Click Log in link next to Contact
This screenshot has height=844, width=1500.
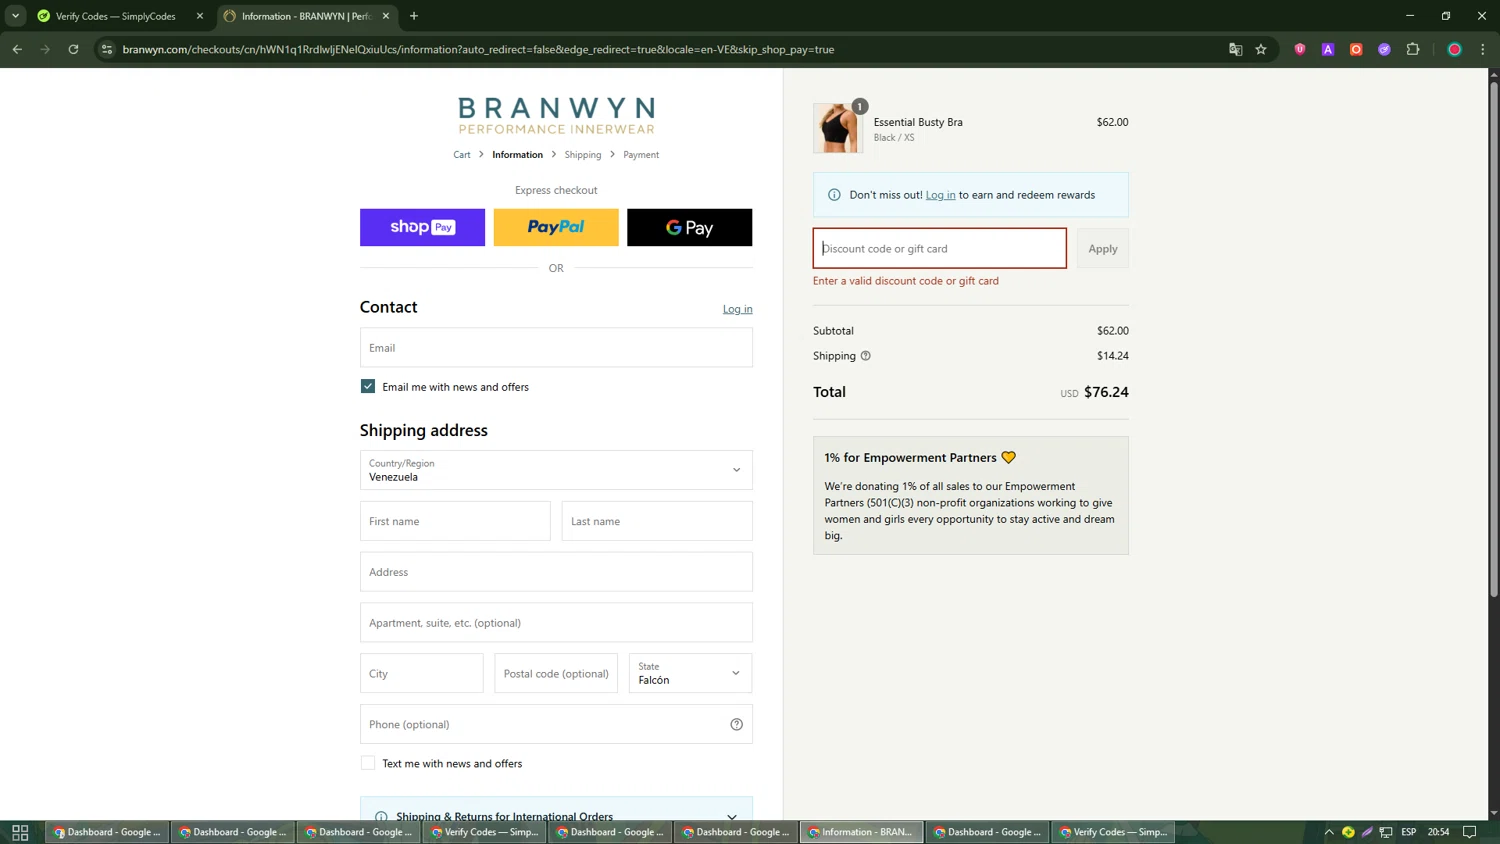coord(737,309)
